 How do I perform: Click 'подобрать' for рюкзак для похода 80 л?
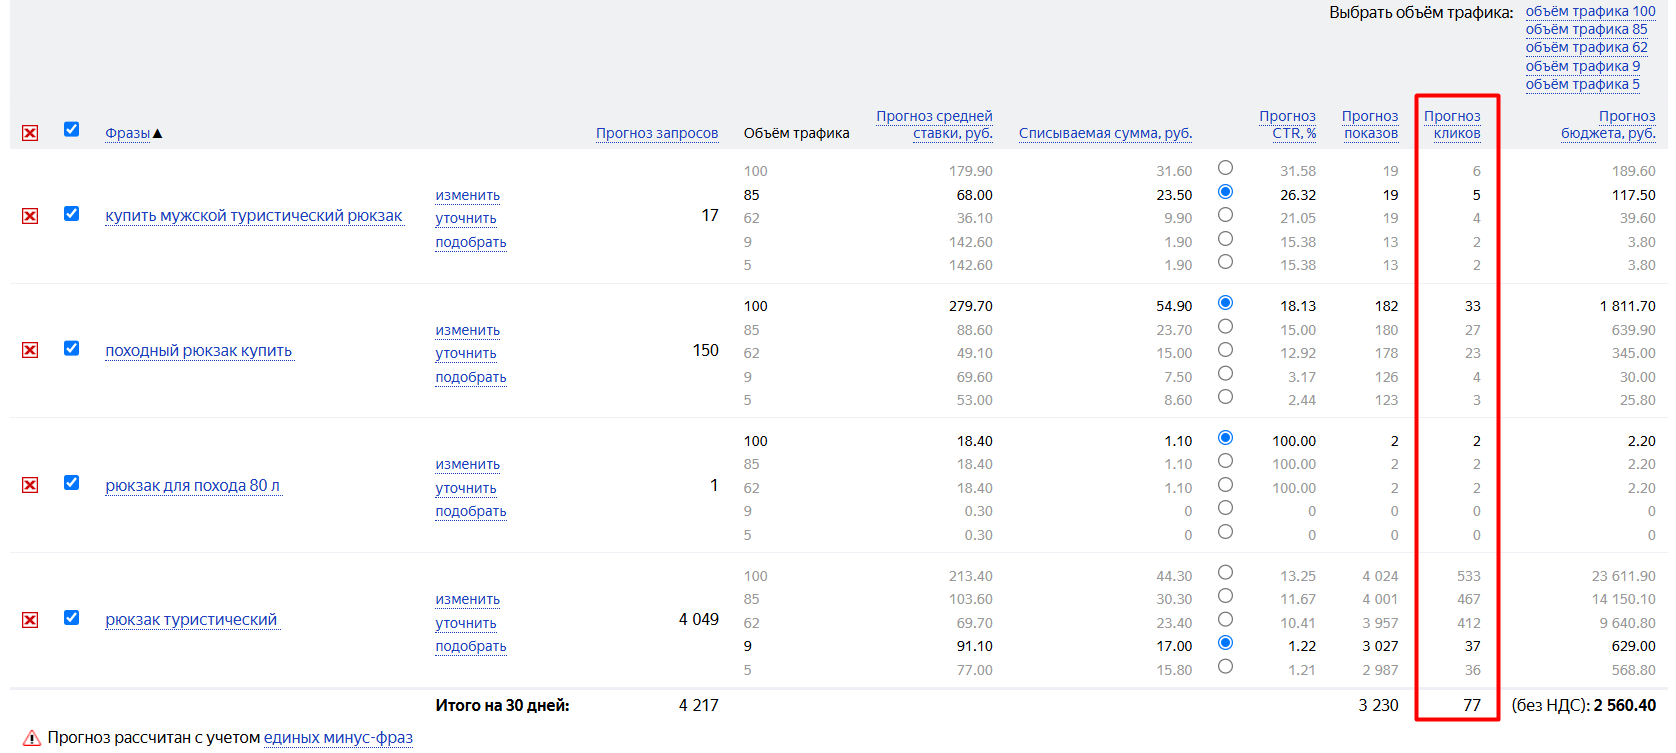pyautogui.click(x=471, y=511)
